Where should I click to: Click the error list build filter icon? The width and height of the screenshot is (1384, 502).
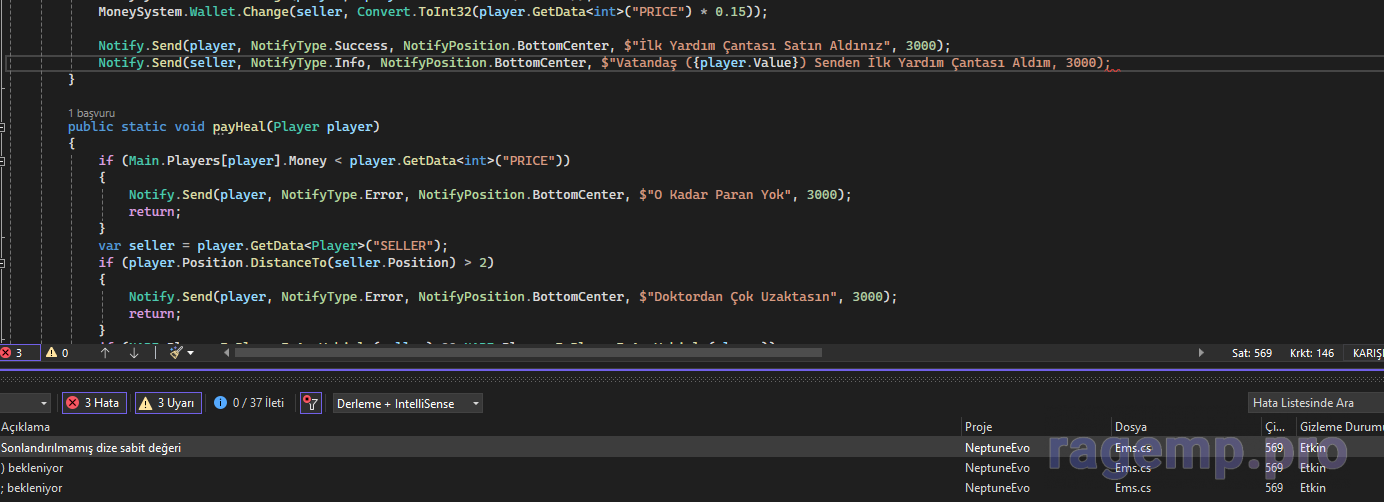pyautogui.click(x=311, y=403)
